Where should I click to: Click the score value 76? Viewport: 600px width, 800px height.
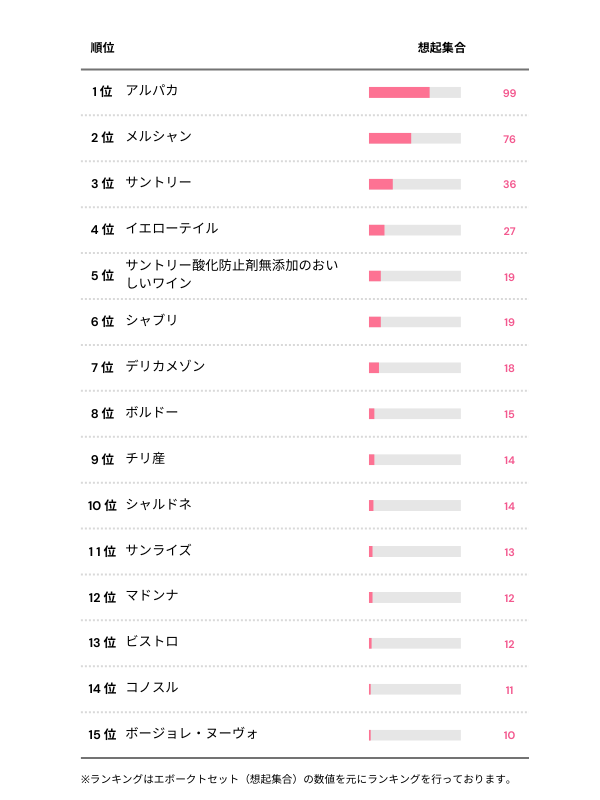tap(509, 139)
